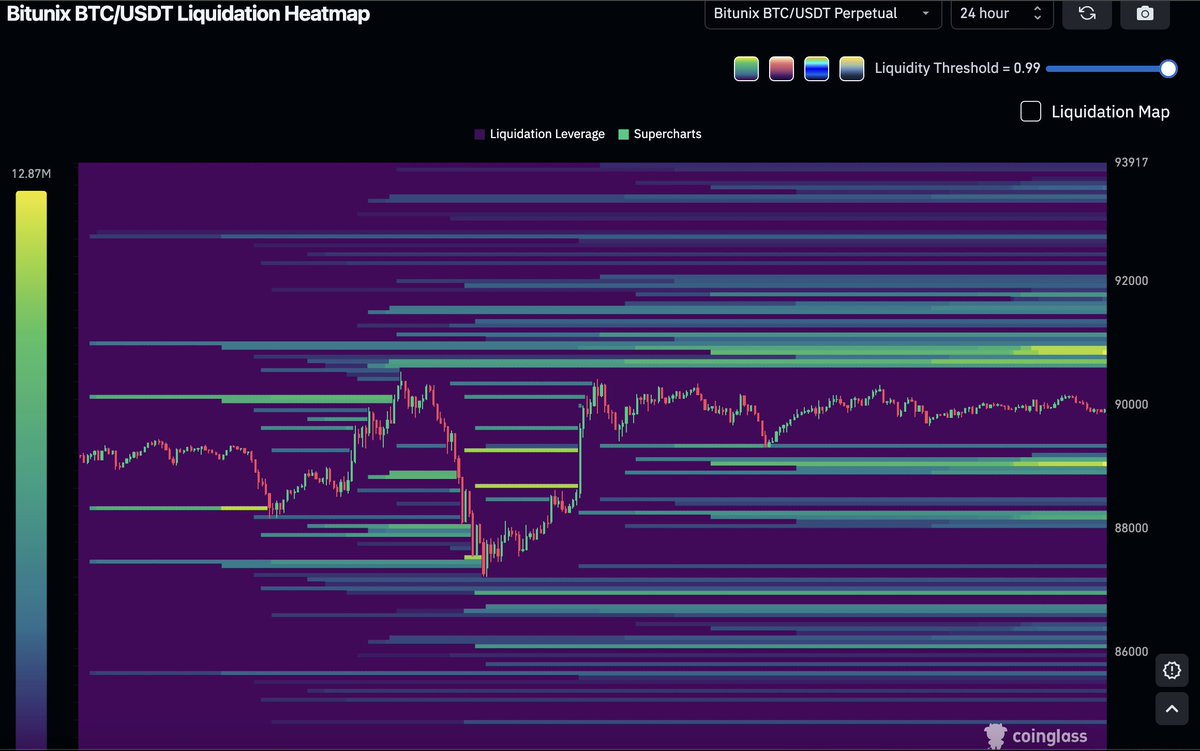Image resolution: width=1200 pixels, height=751 pixels.
Task: Click the 12.87M color scale bar
Action: coord(31,470)
